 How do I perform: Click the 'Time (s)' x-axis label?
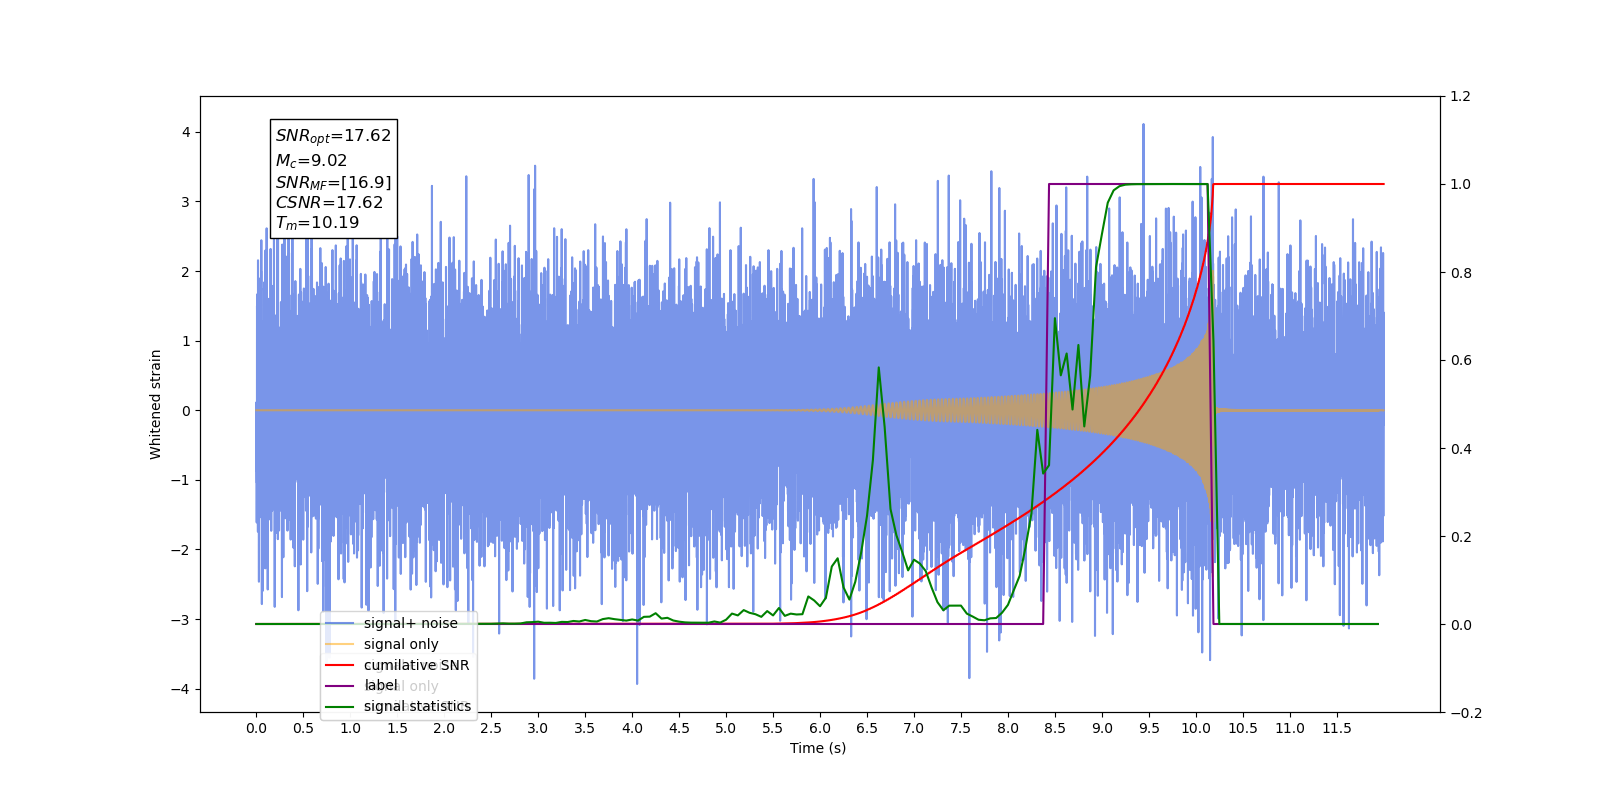(x=818, y=748)
